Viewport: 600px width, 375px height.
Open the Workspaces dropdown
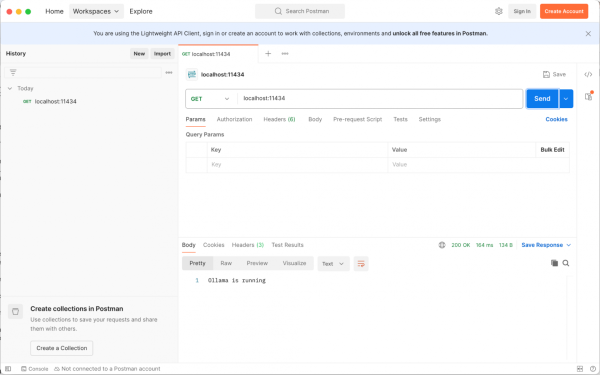click(x=96, y=11)
